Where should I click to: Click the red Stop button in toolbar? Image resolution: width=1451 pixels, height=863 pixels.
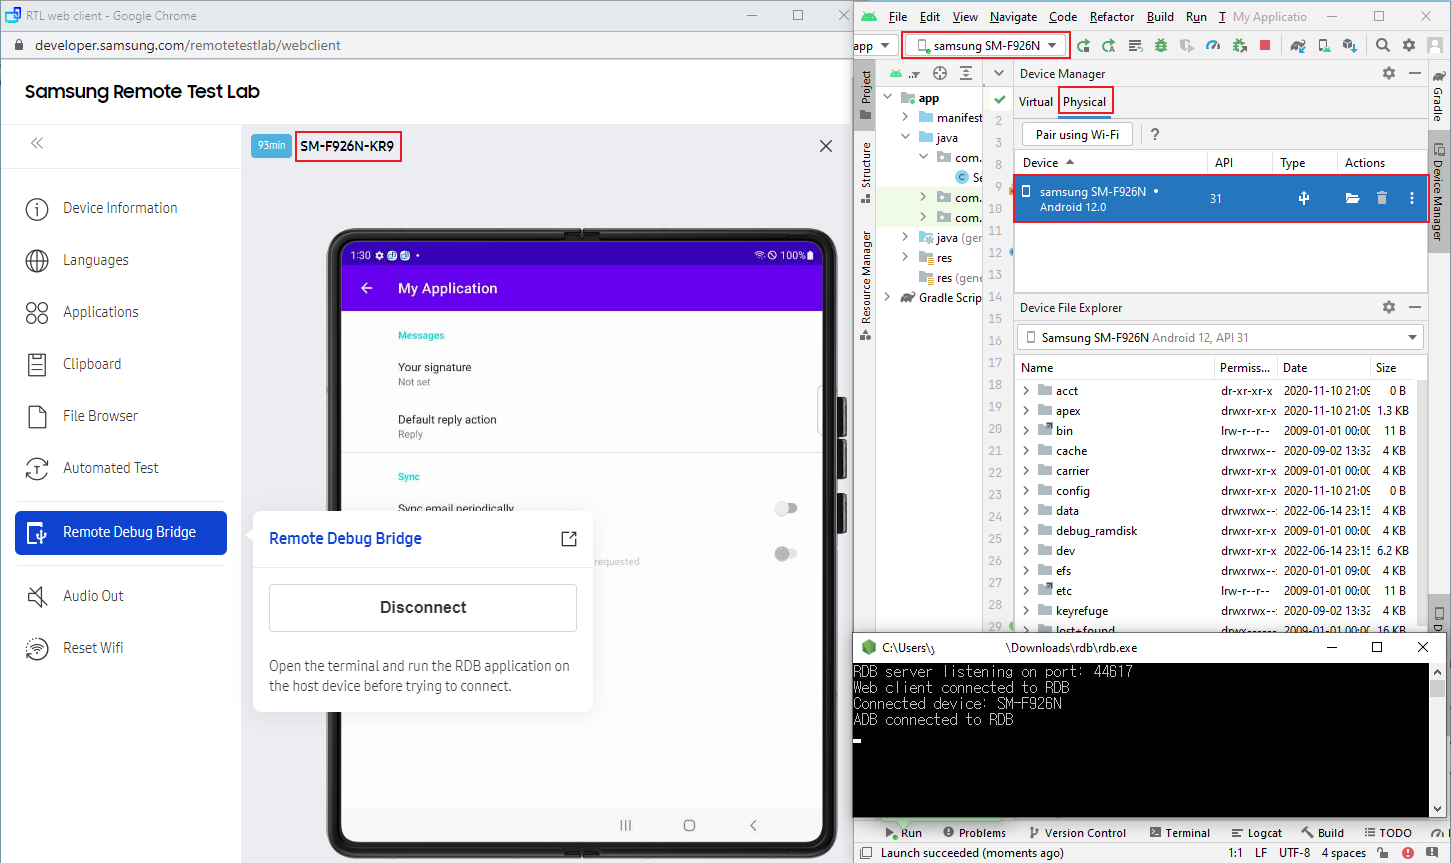(x=1265, y=45)
